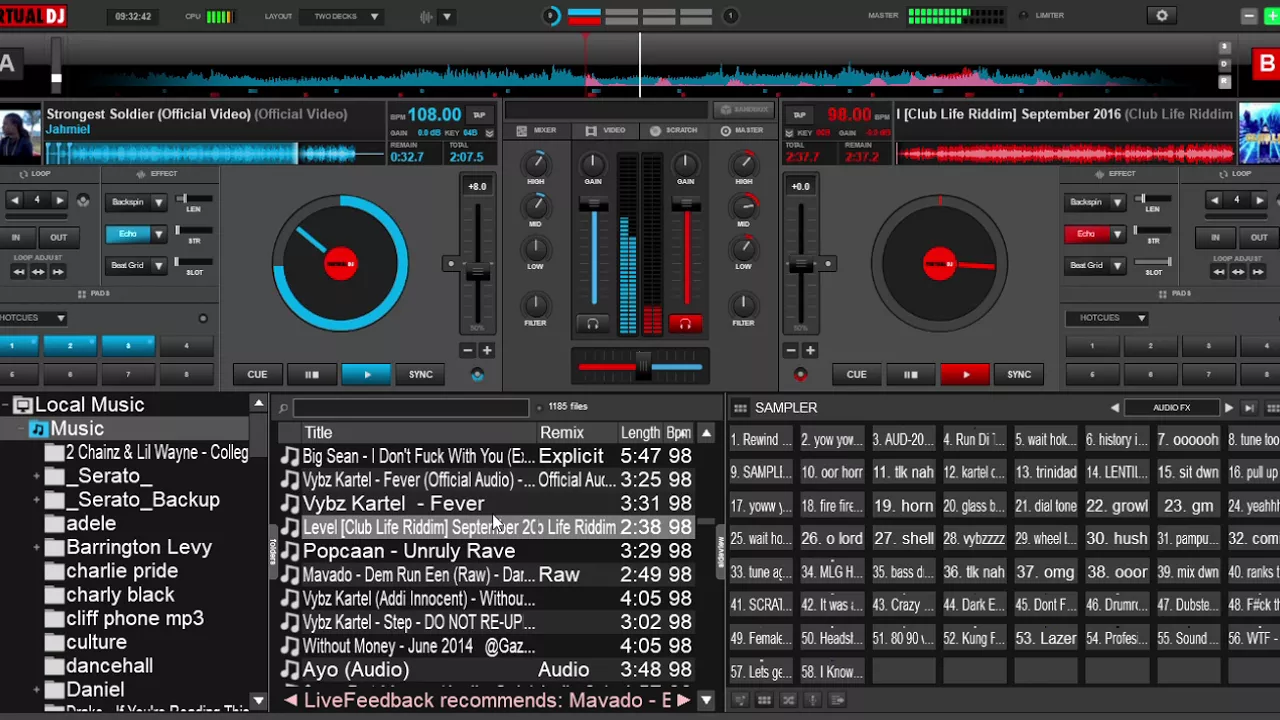This screenshot has height=720, width=1280.
Task: Expand the Barrington Levy folder
Action: [37, 547]
